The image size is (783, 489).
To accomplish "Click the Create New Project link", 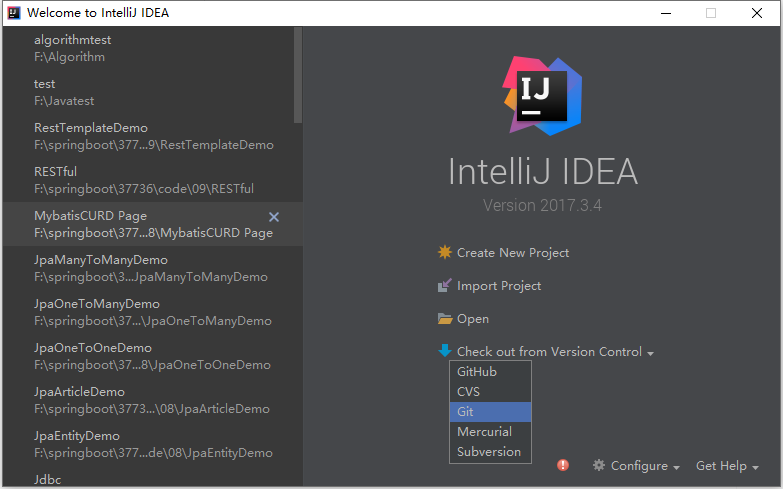I will pyautogui.click(x=513, y=253).
